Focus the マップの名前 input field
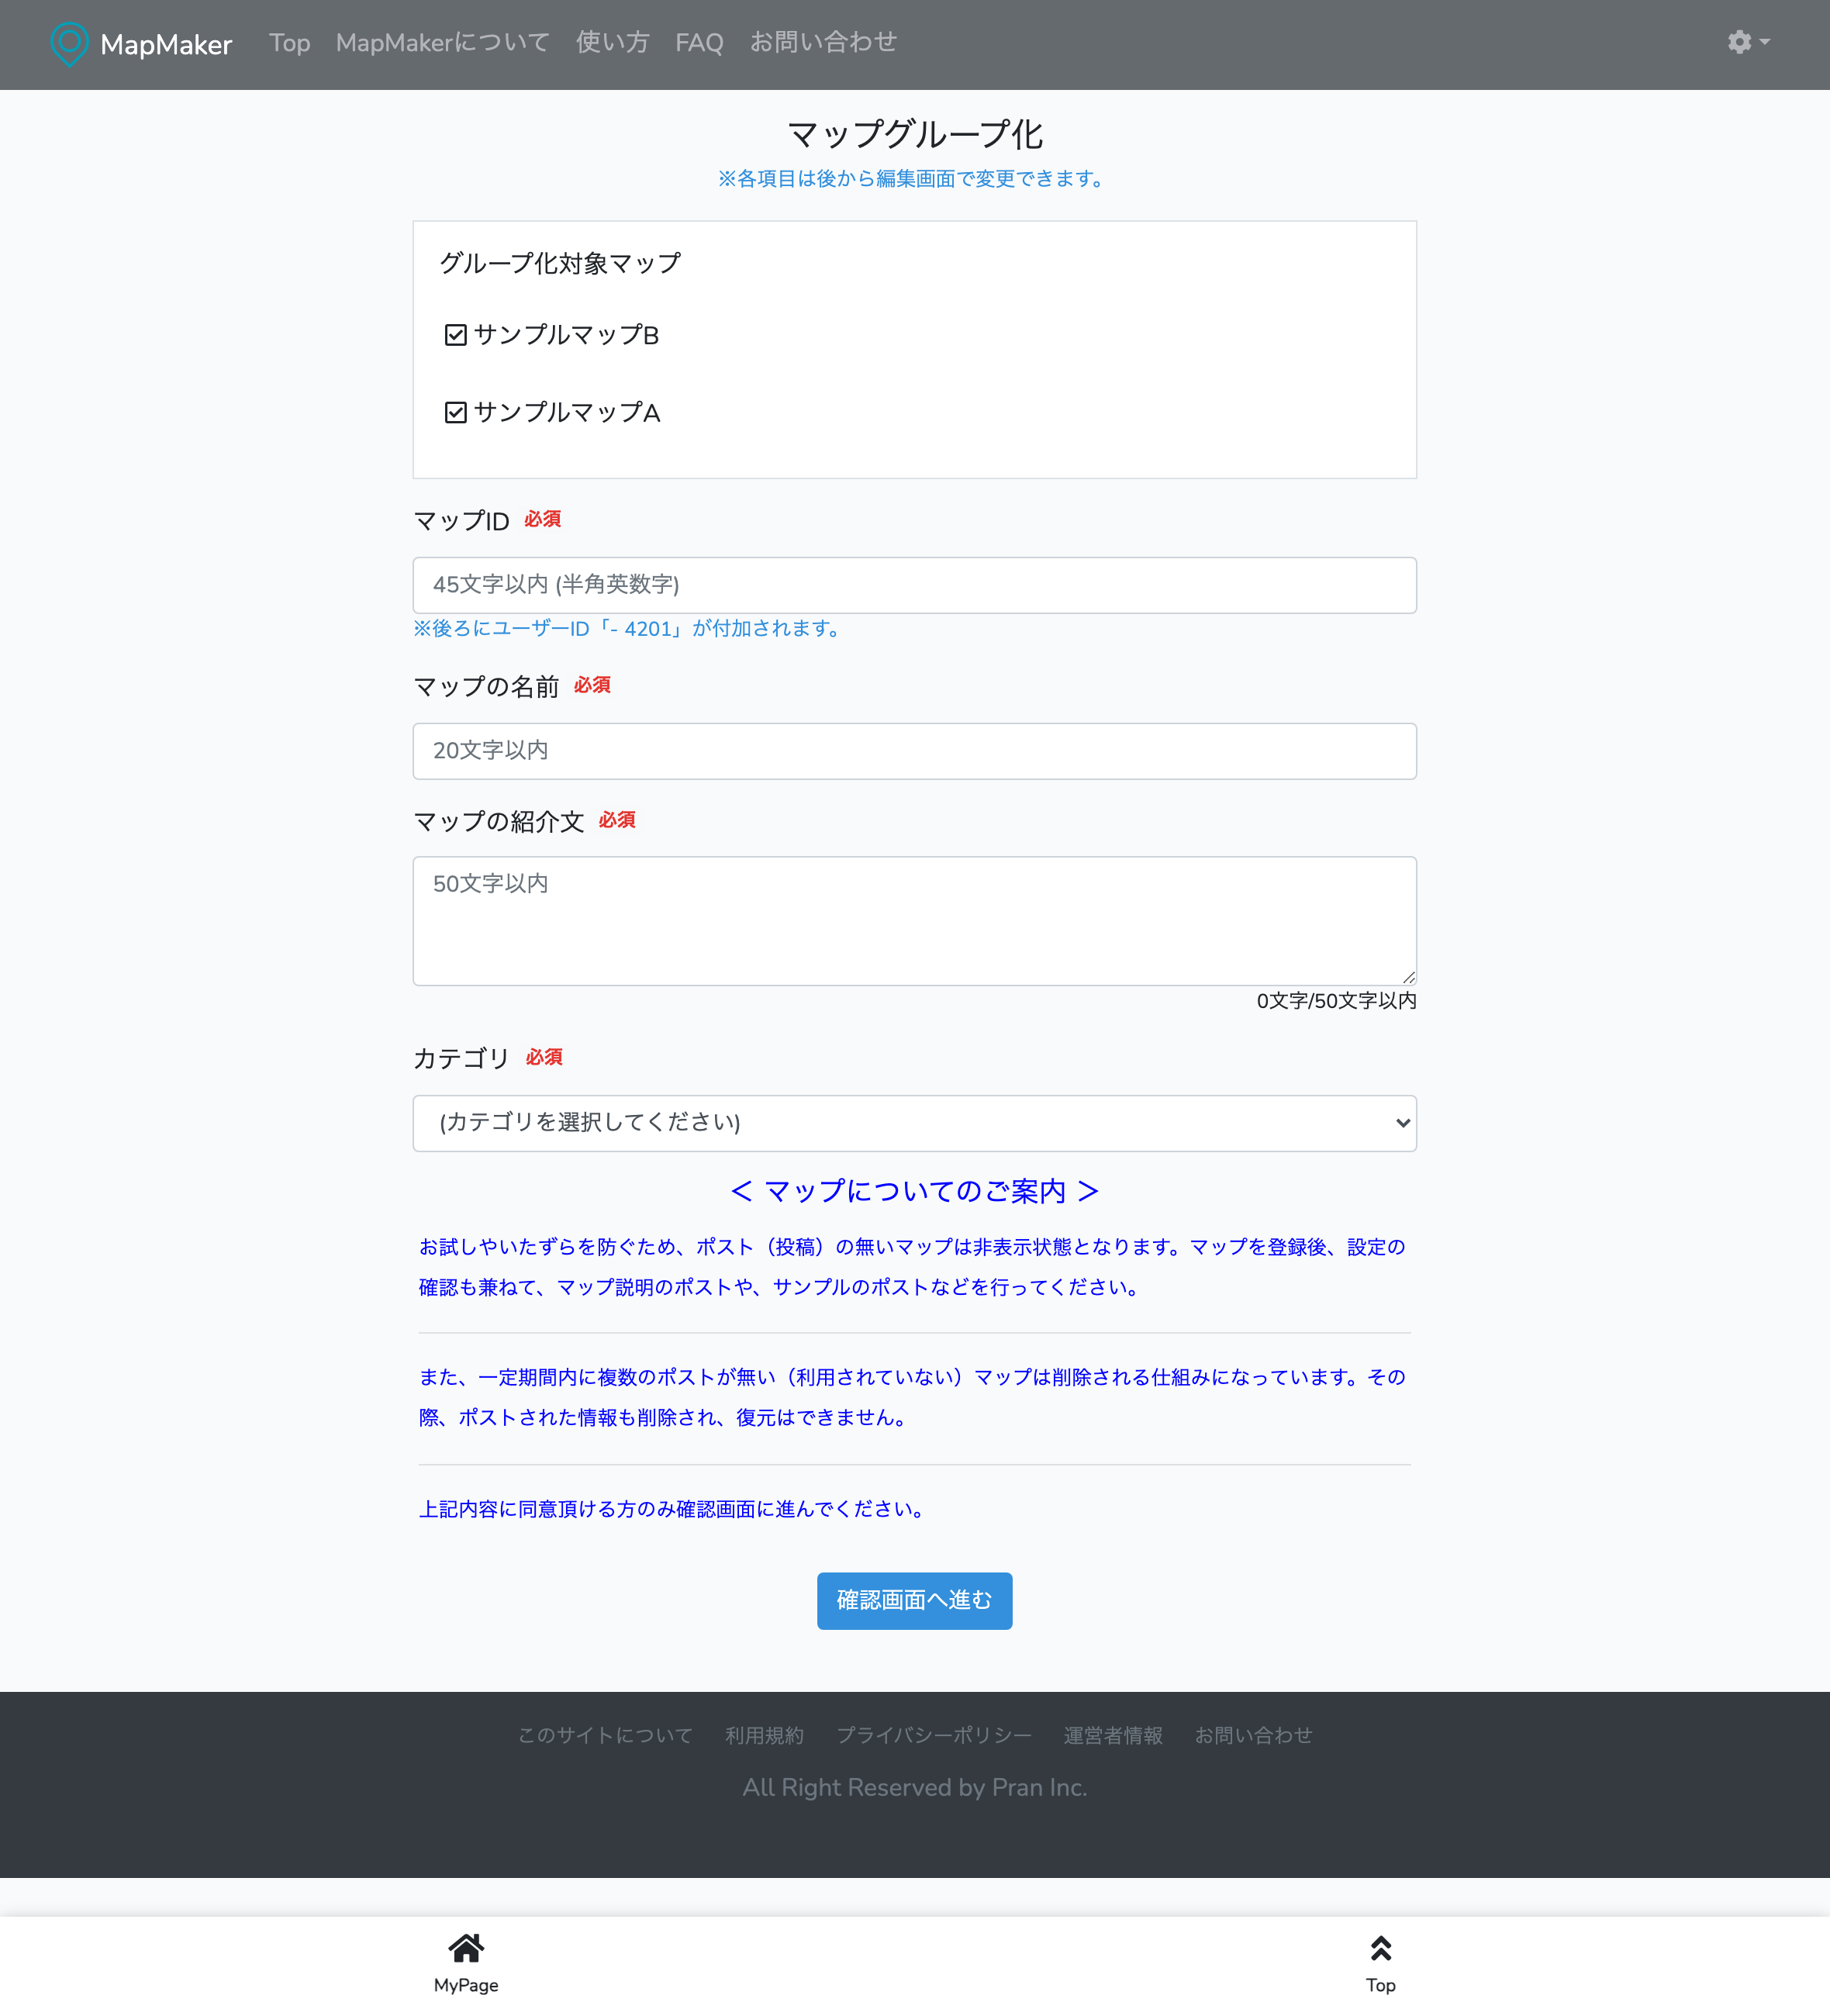 (914, 751)
